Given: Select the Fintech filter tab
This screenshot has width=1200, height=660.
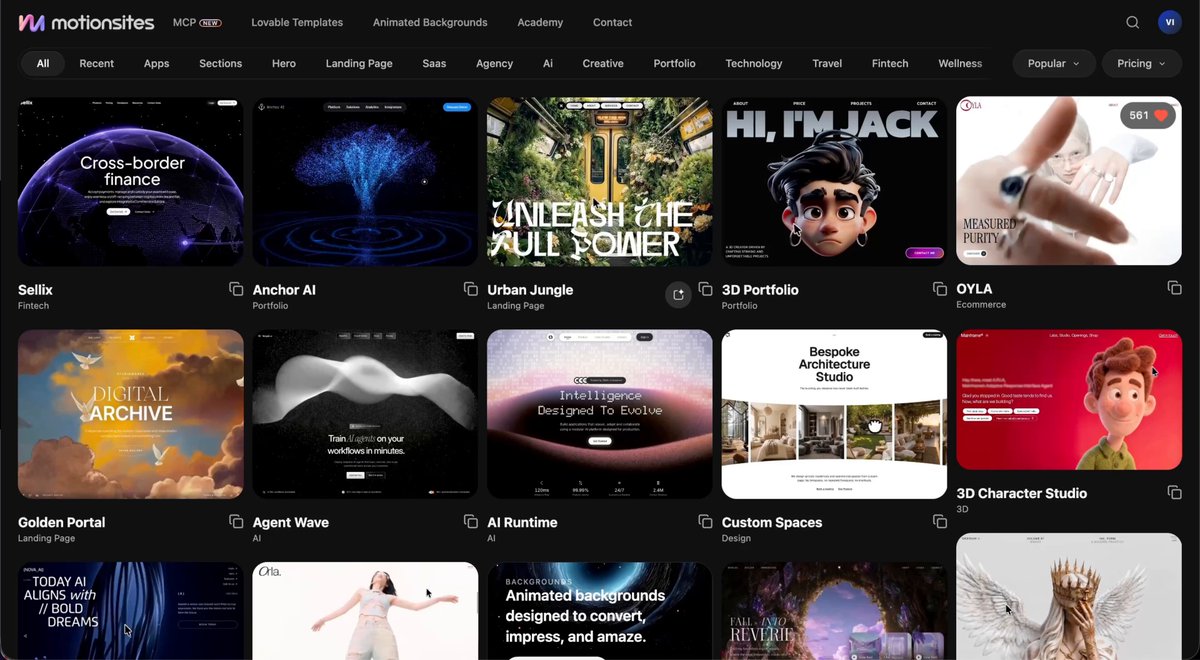Looking at the screenshot, I should [890, 63].
